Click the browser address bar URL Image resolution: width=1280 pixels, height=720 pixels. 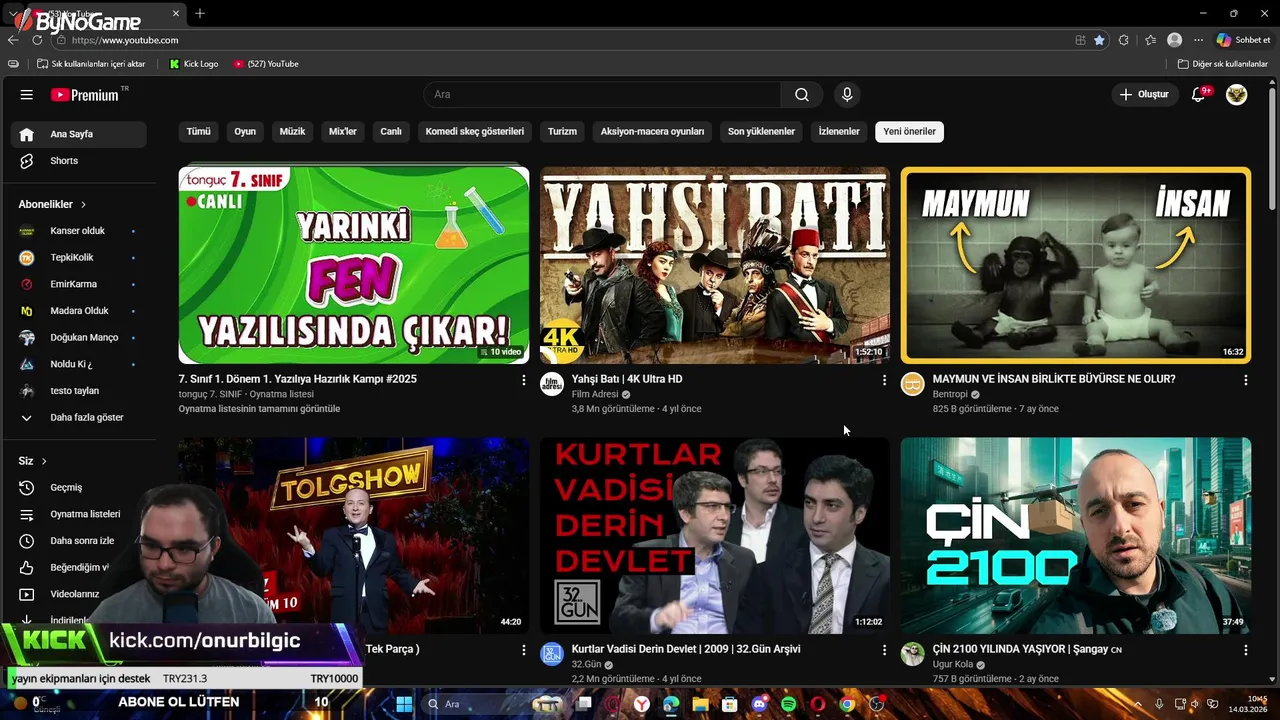pos(125,40)
